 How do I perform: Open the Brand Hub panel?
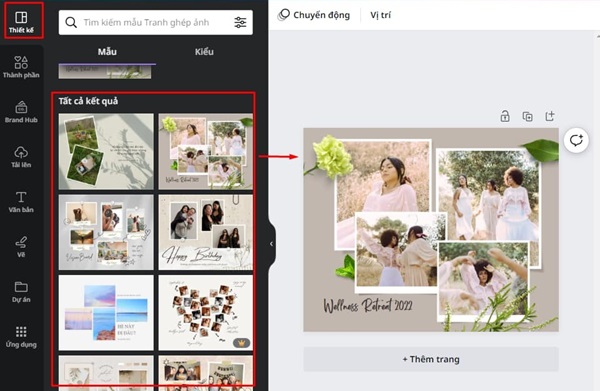[x=21, y=112]
